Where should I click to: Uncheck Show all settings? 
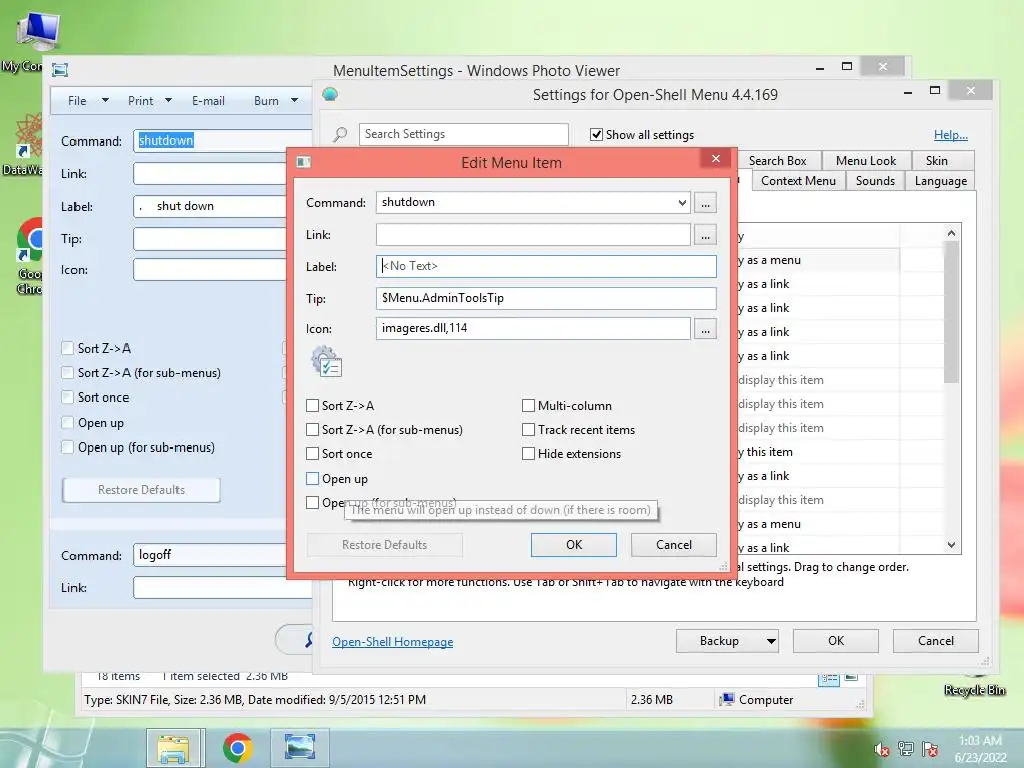596,135
